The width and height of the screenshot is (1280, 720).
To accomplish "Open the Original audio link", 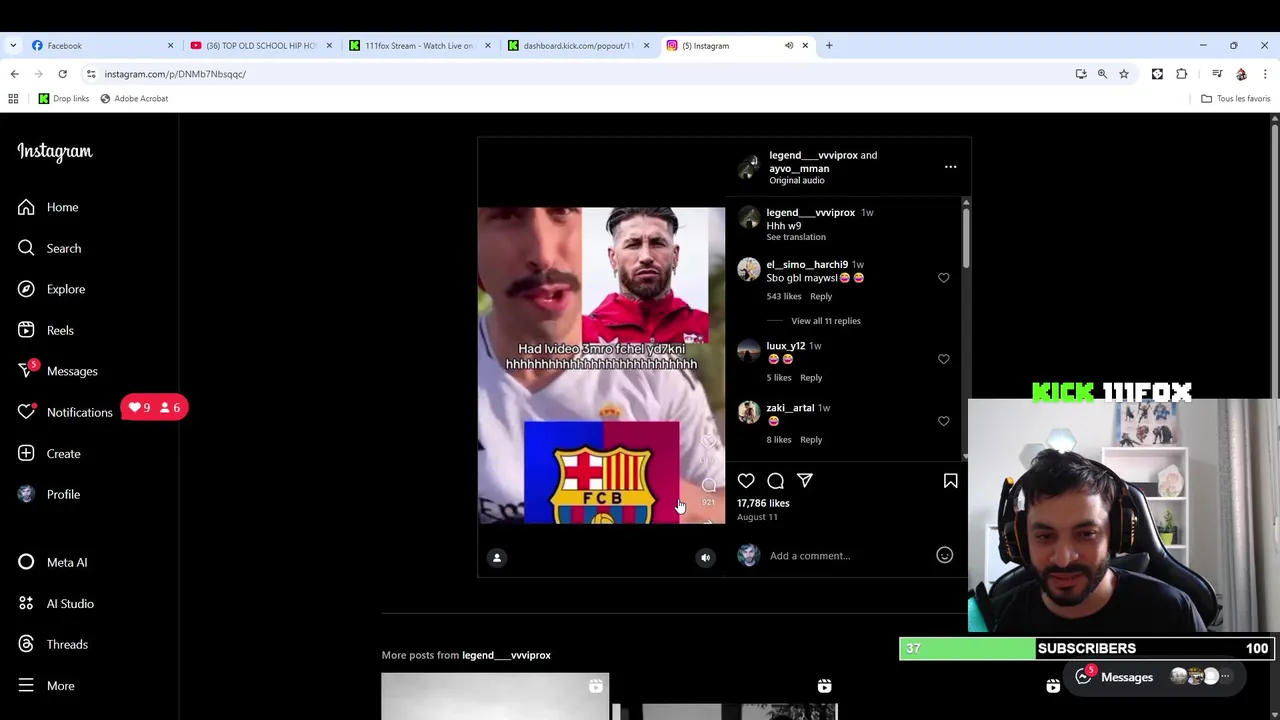I will pos(797,180).
